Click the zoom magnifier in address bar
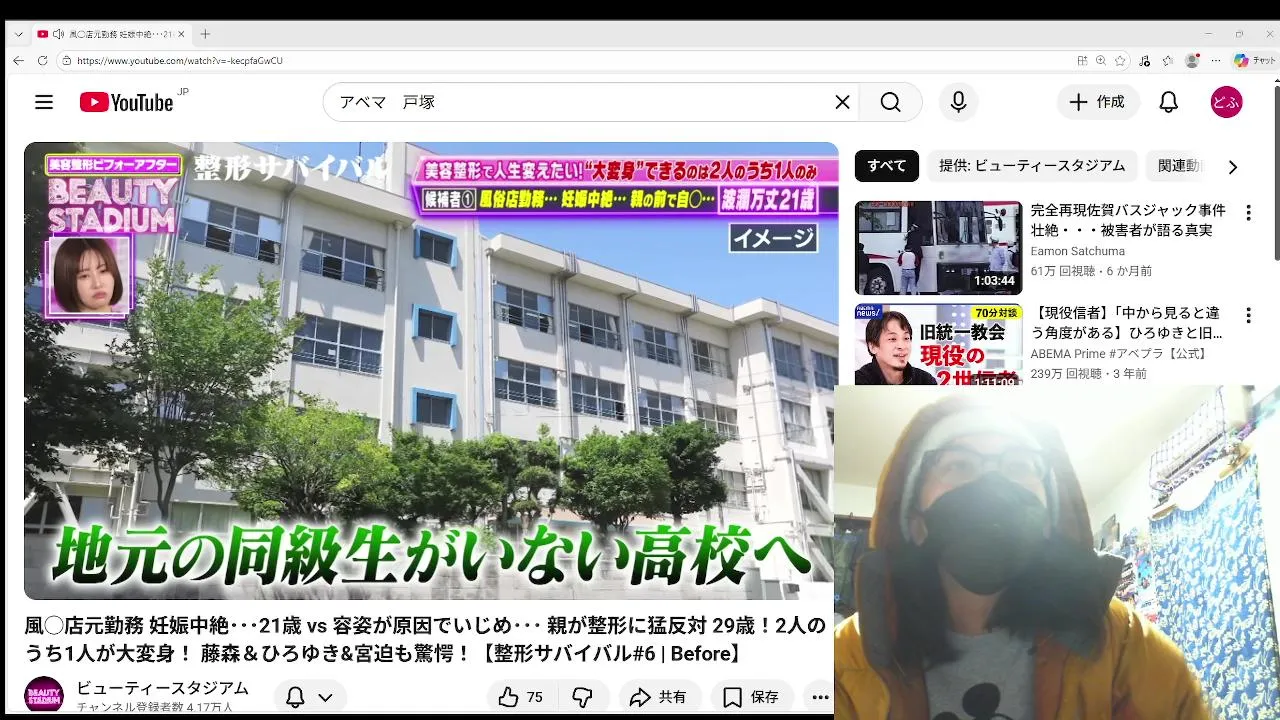Viewport: 1280px width, 720px height. 1101,61
